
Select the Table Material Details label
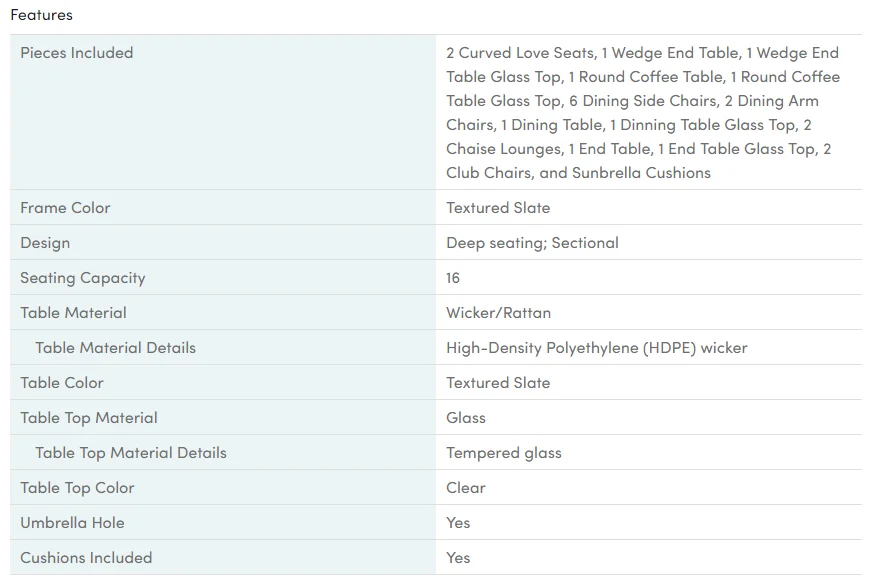click(x=115, y=348)
